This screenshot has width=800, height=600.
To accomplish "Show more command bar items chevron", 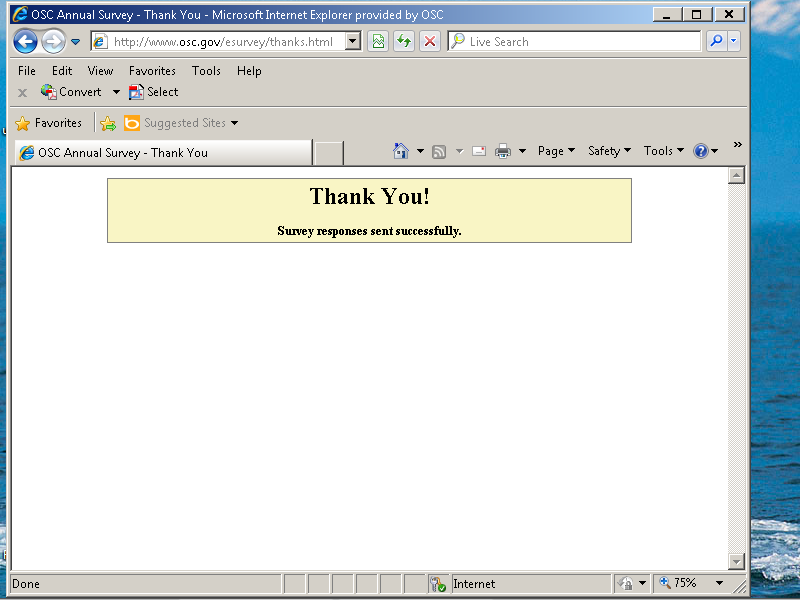I will click(x=737, y=145).
